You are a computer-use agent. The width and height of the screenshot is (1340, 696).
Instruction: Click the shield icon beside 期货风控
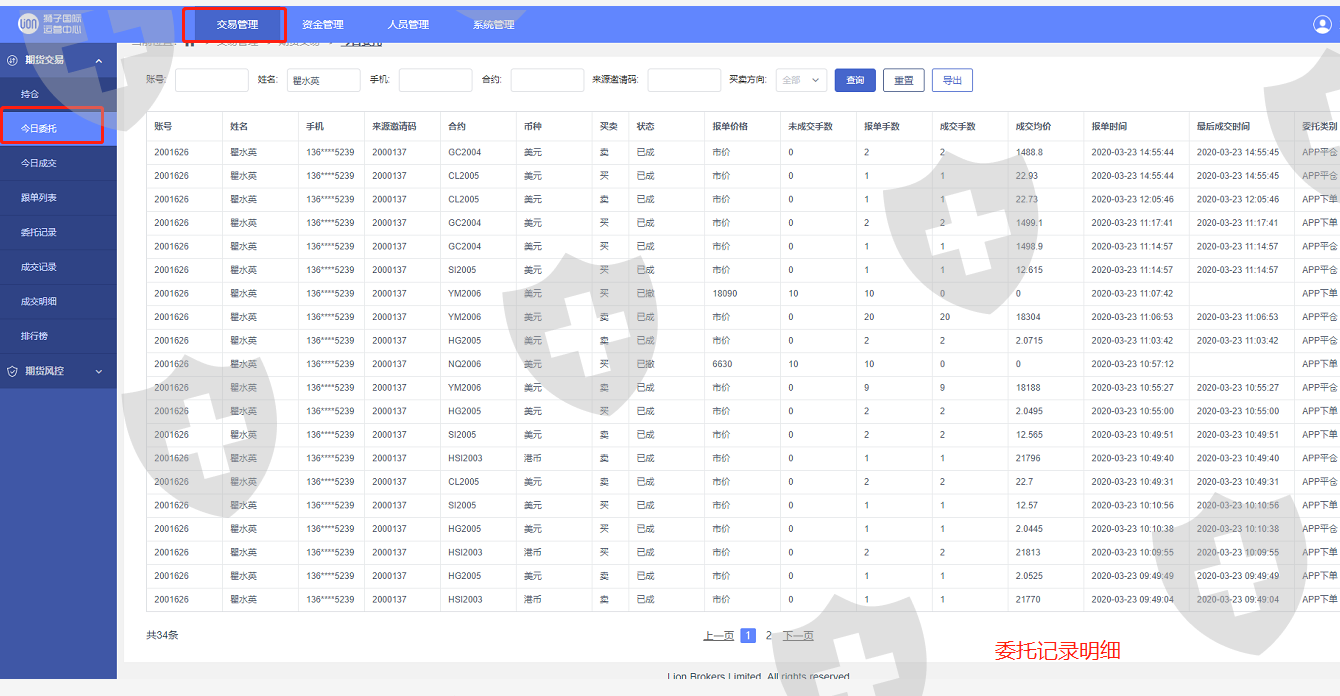(x=12, y=371)
